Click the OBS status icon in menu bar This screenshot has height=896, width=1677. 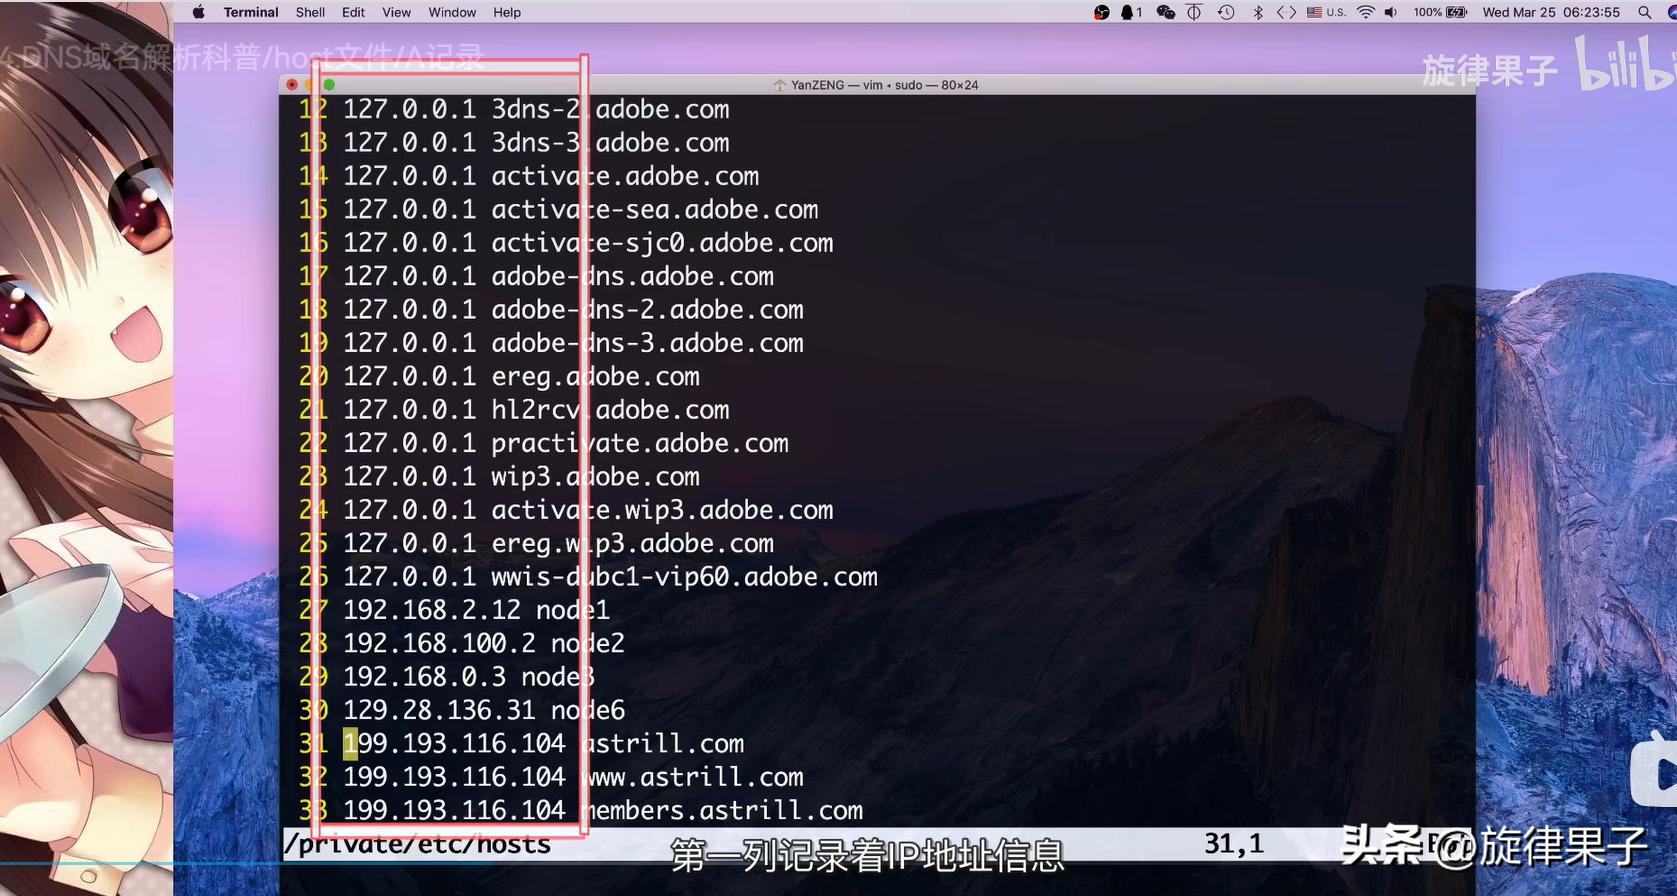tap(1101, 12)
